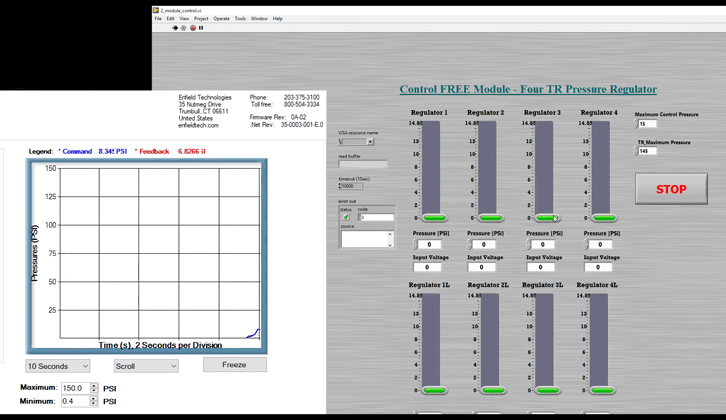Screen dimensions: 726x420
Task: Click the Feedback legend label
Action: pyautogui.click(x=152, y=151)
